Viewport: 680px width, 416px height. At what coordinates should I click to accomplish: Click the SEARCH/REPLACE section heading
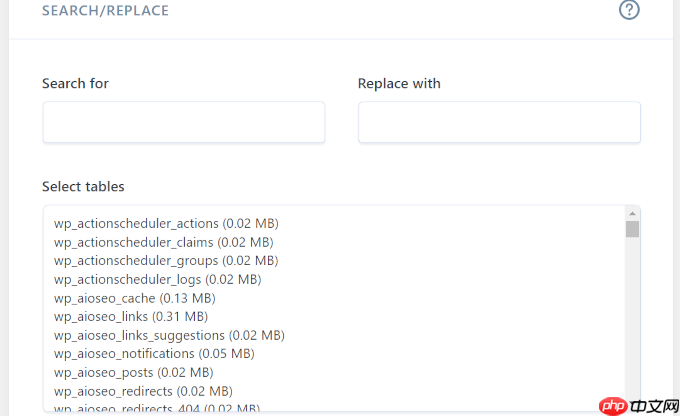105,10
